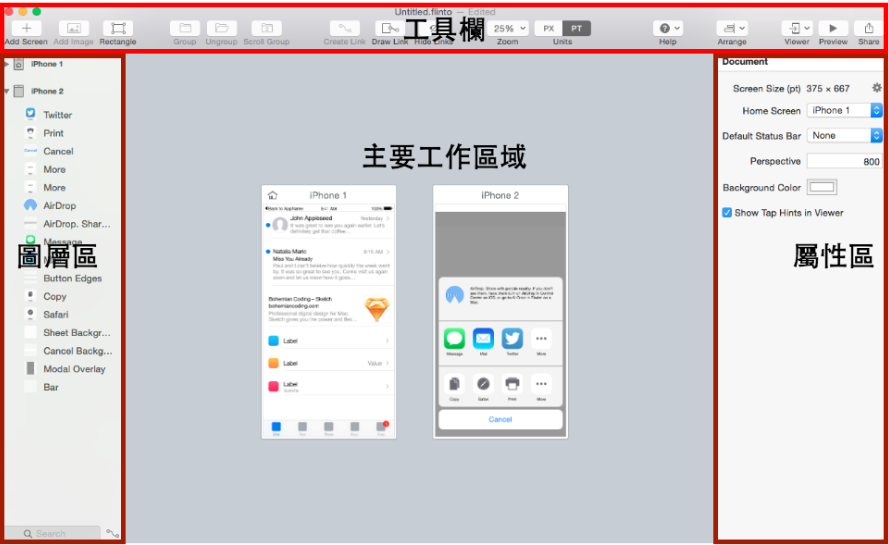Click the link icon beside Search
The image size is (888, 545).
tap(112, 534)
